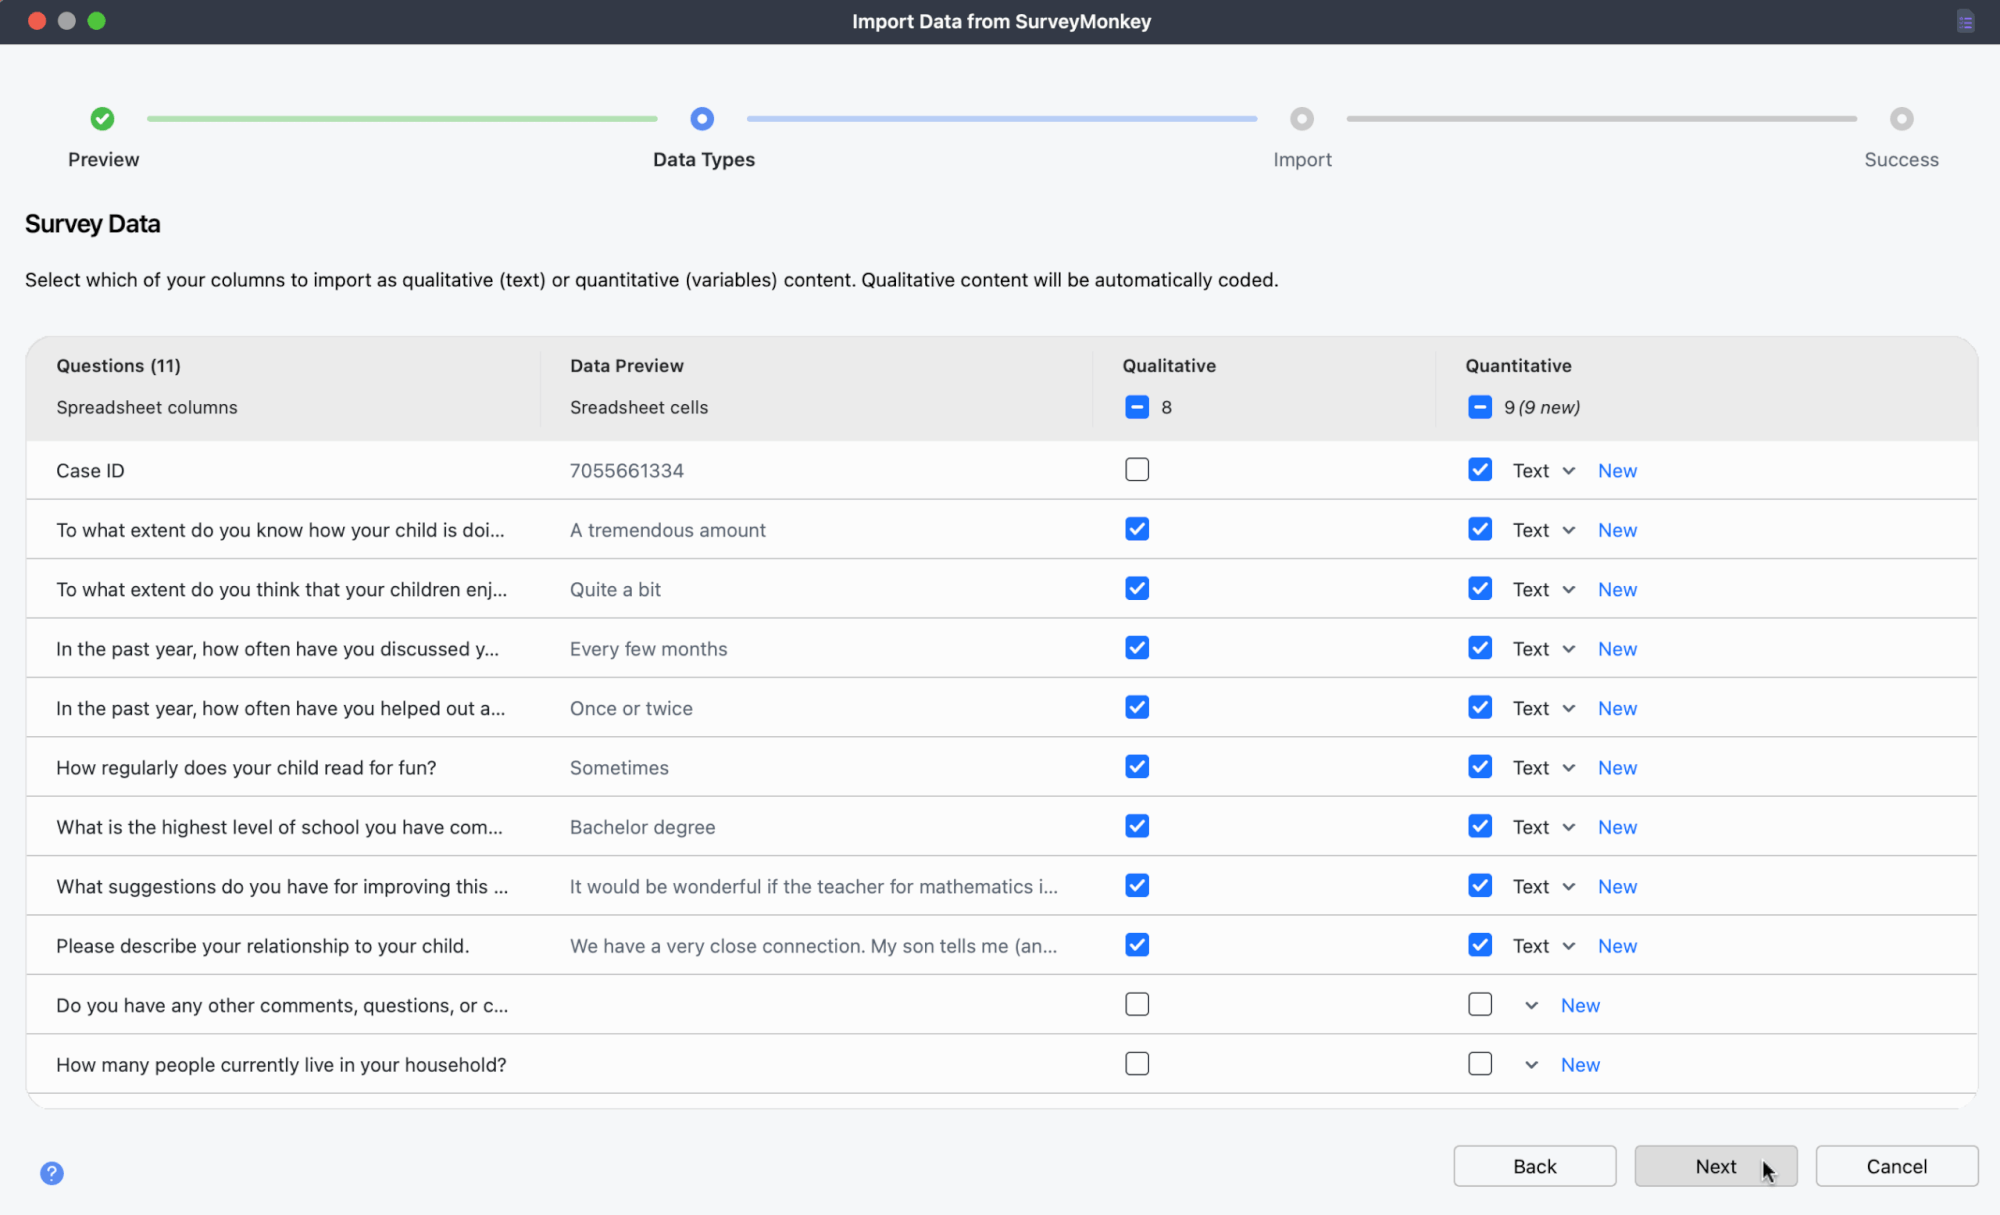Uncheck Qualitative for 'How regularly does your child read'
2000x1215 pixels.
(x=1137, y=767)
